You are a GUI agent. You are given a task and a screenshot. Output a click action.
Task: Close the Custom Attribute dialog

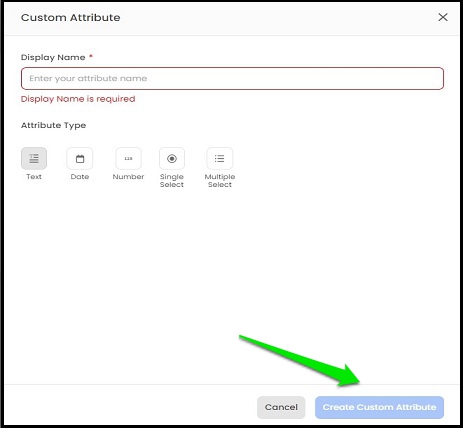tap(443, 17)
